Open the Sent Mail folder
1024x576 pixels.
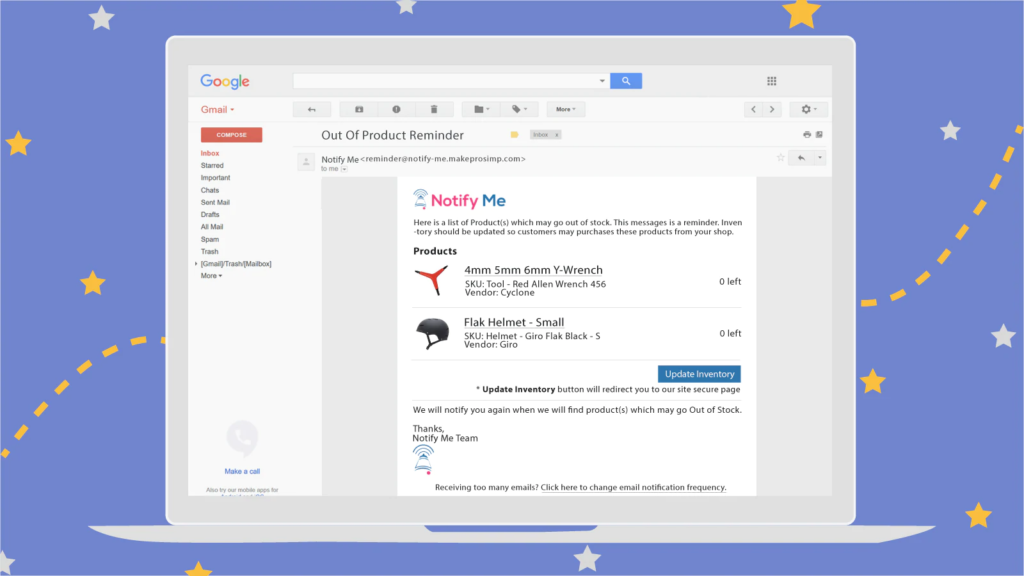215,202
